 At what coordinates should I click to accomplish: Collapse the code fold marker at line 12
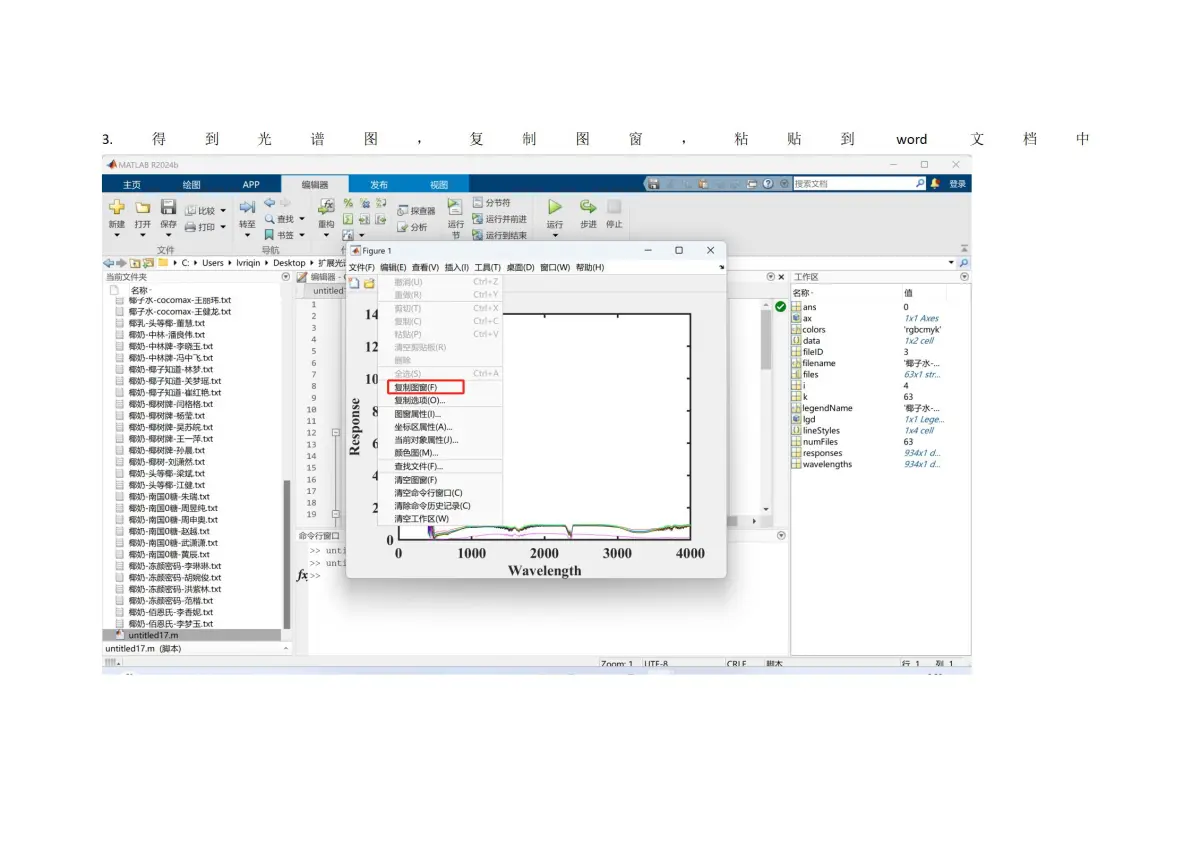335,432
